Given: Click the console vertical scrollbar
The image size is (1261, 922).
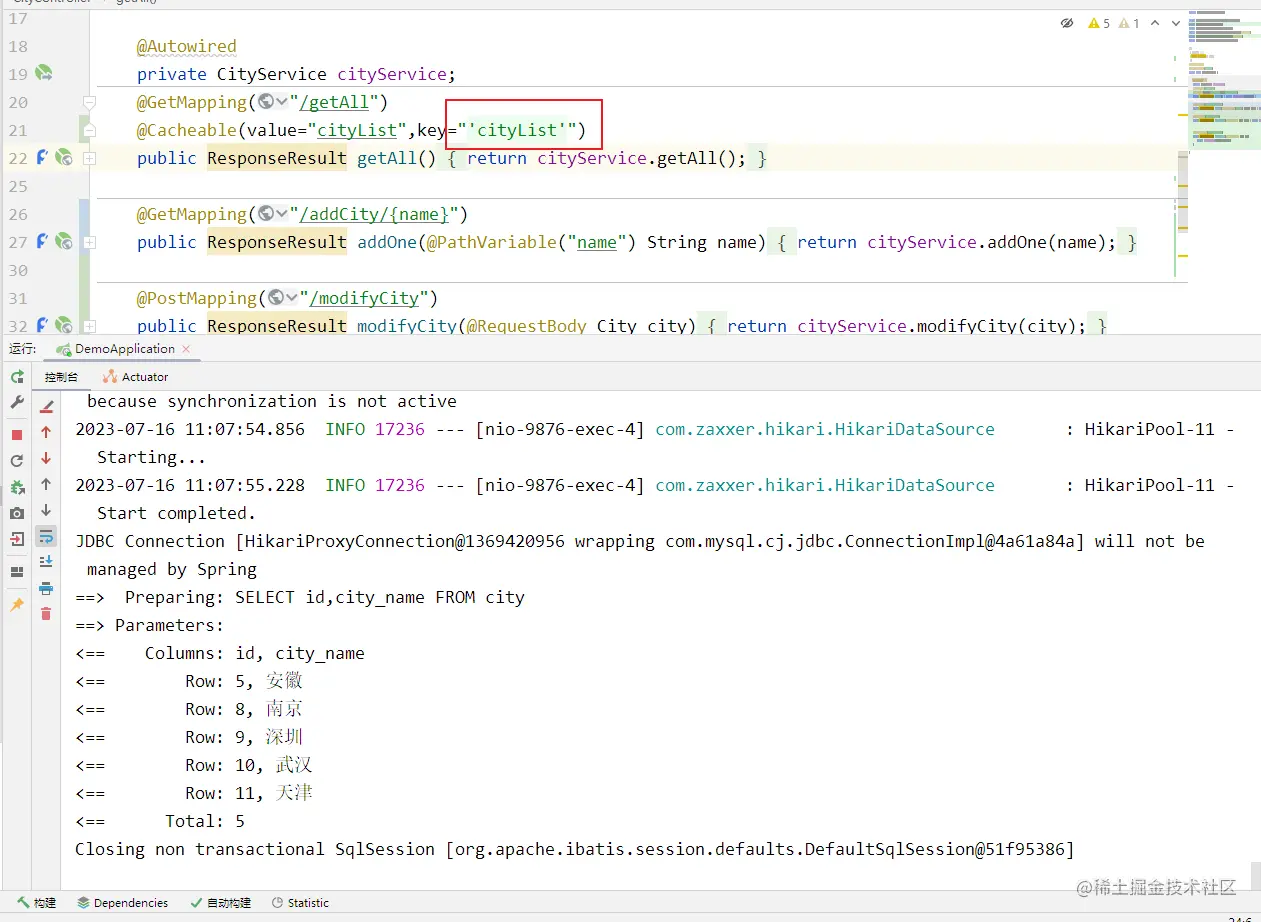Looking at the screenshot, I should [1255, 878].
